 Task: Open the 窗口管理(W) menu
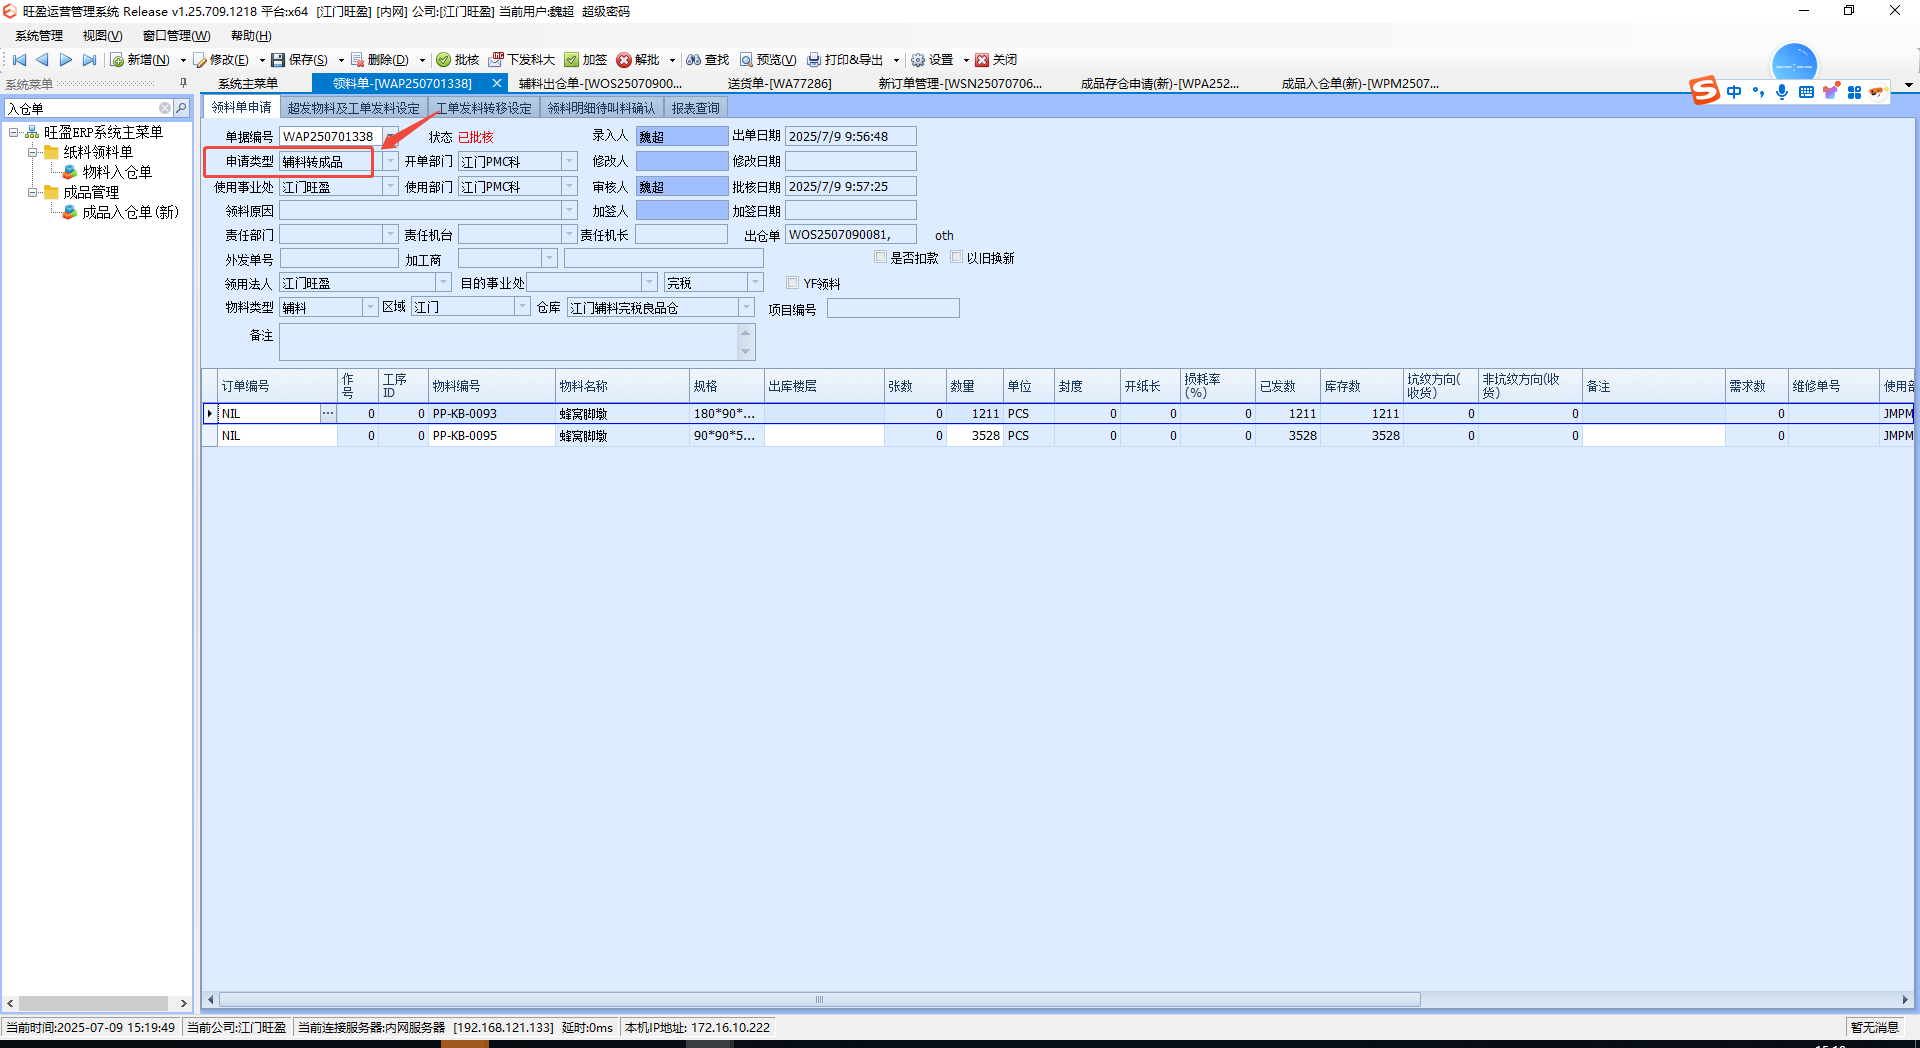(x=177, y=36)
